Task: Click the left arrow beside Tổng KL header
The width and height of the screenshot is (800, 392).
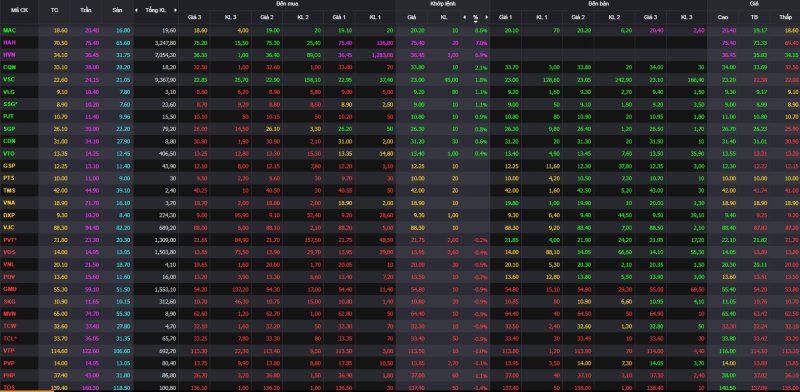Action: pyautogui.click(x=136, y=10)
